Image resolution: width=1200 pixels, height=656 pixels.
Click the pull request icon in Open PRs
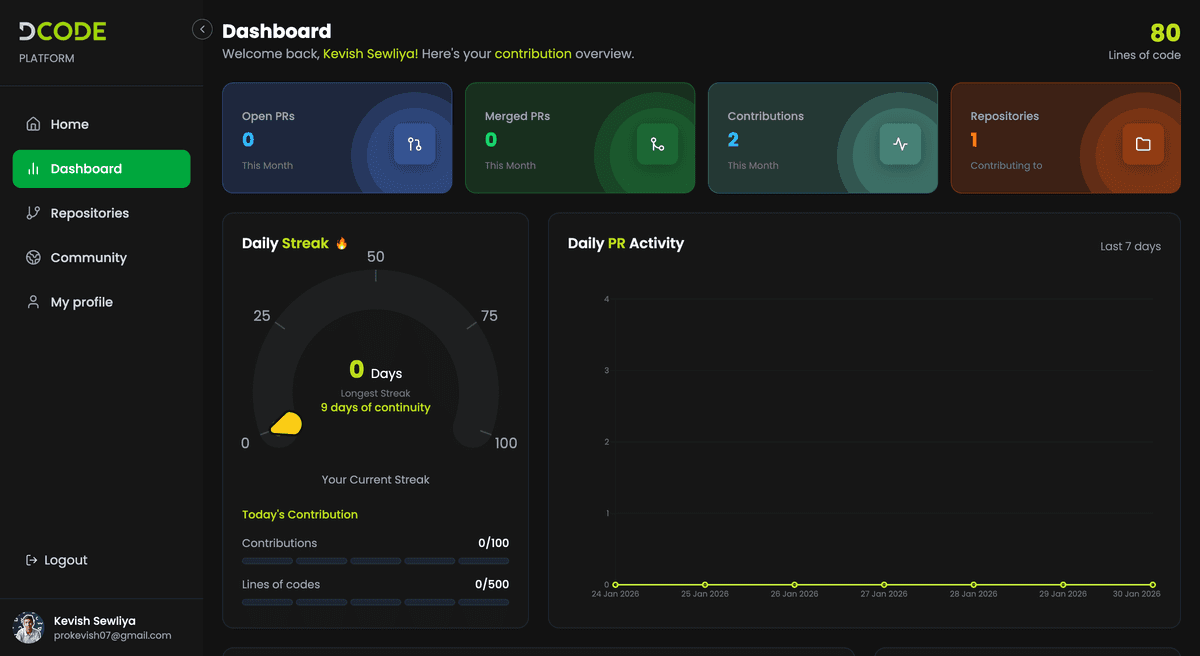[415, 144]
